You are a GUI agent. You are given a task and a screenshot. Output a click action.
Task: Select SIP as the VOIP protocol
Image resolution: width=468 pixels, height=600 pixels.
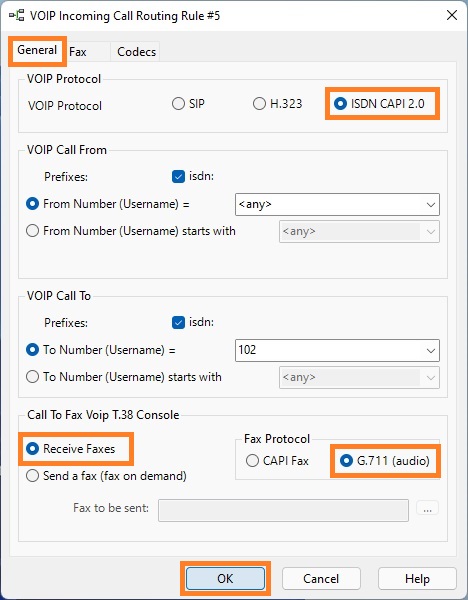click(x=188, y=104)
